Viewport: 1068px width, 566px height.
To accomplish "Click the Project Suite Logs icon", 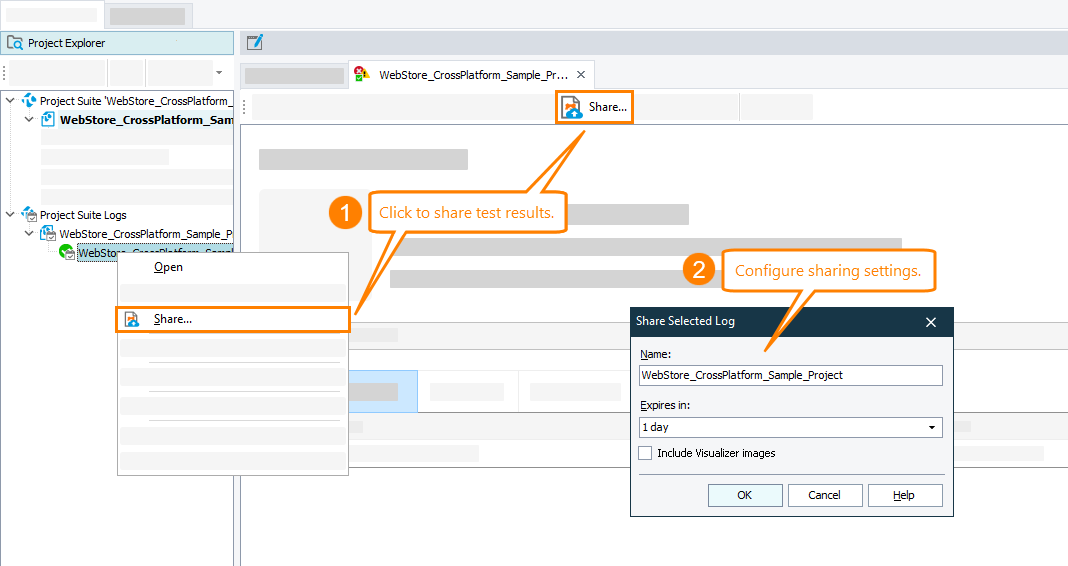I will 28,215.
